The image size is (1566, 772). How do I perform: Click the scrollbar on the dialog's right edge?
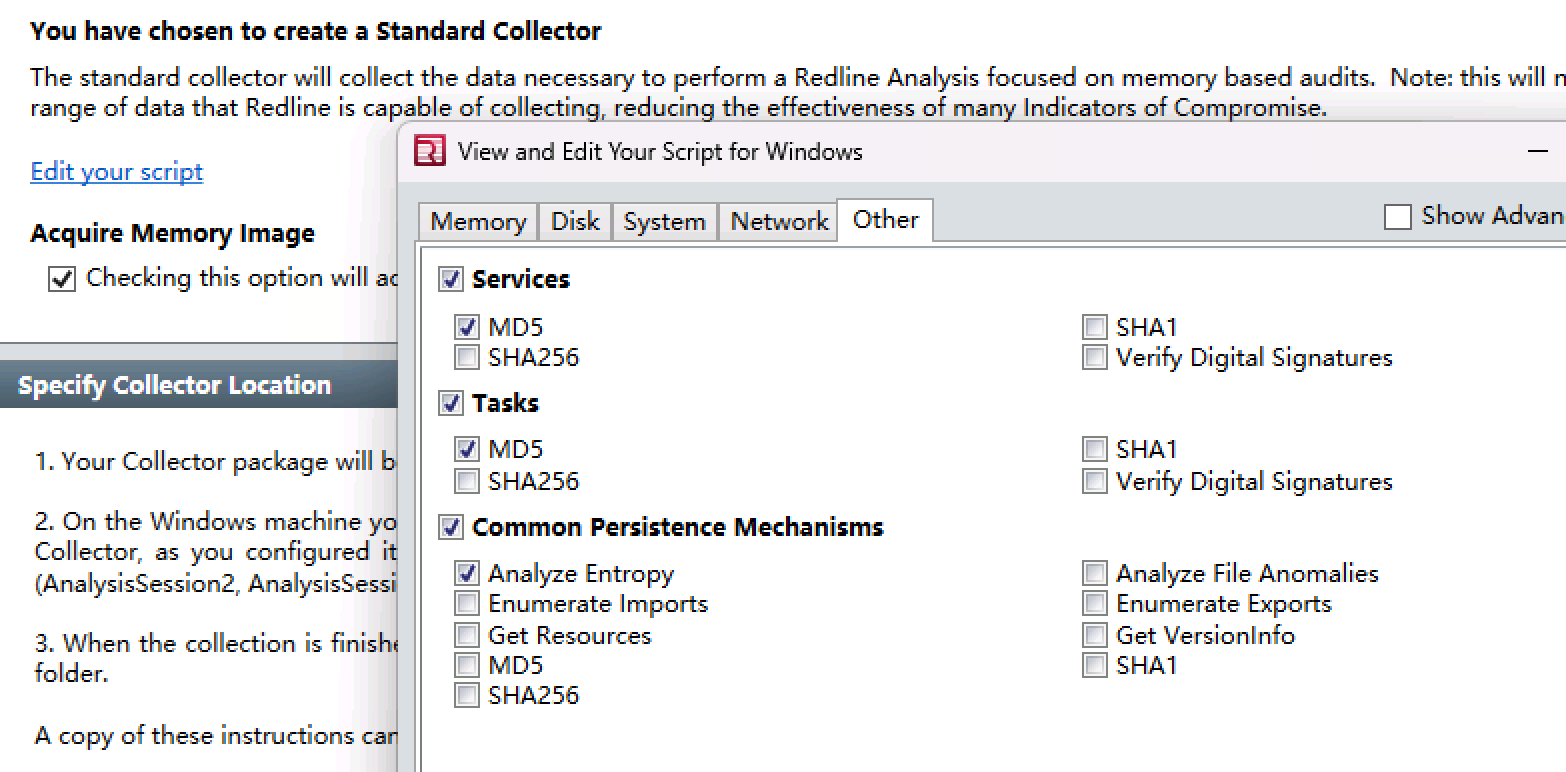[x=1559, y=500]
